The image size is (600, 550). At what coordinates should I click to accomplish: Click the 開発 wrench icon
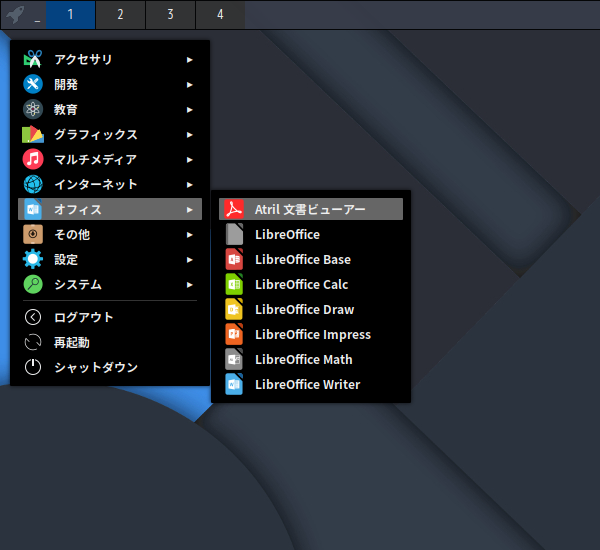click(33, 84)
